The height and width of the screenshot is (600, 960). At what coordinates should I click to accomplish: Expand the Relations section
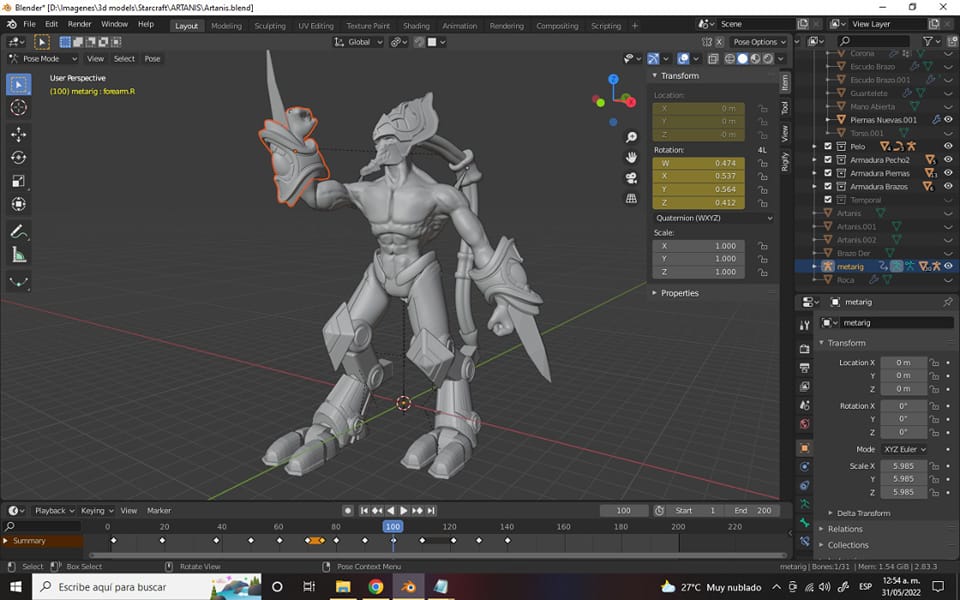(845, 529)
